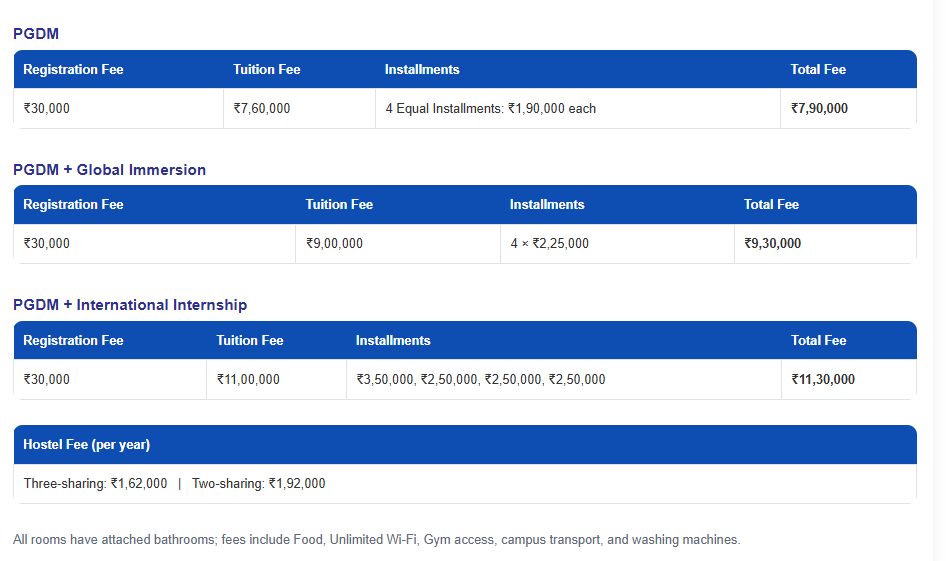
Task: Click the PGDM + Global Immersion heading
Action: click(109, 170)
